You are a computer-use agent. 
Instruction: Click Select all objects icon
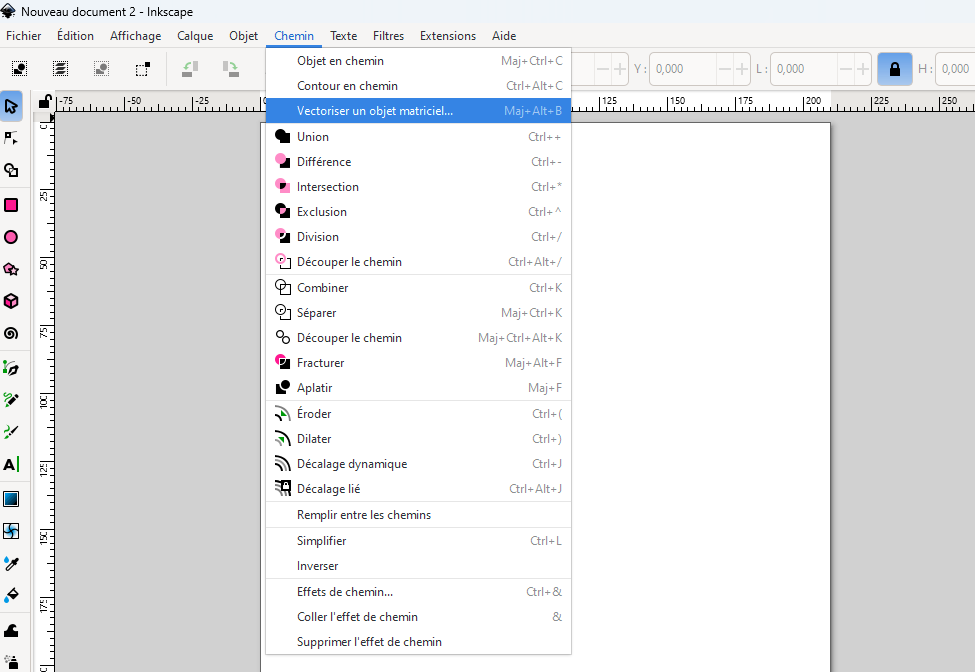(20, 69)
